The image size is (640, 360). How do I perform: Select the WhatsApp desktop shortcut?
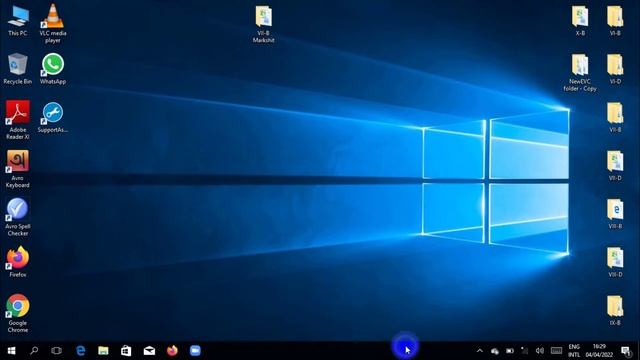53,69
